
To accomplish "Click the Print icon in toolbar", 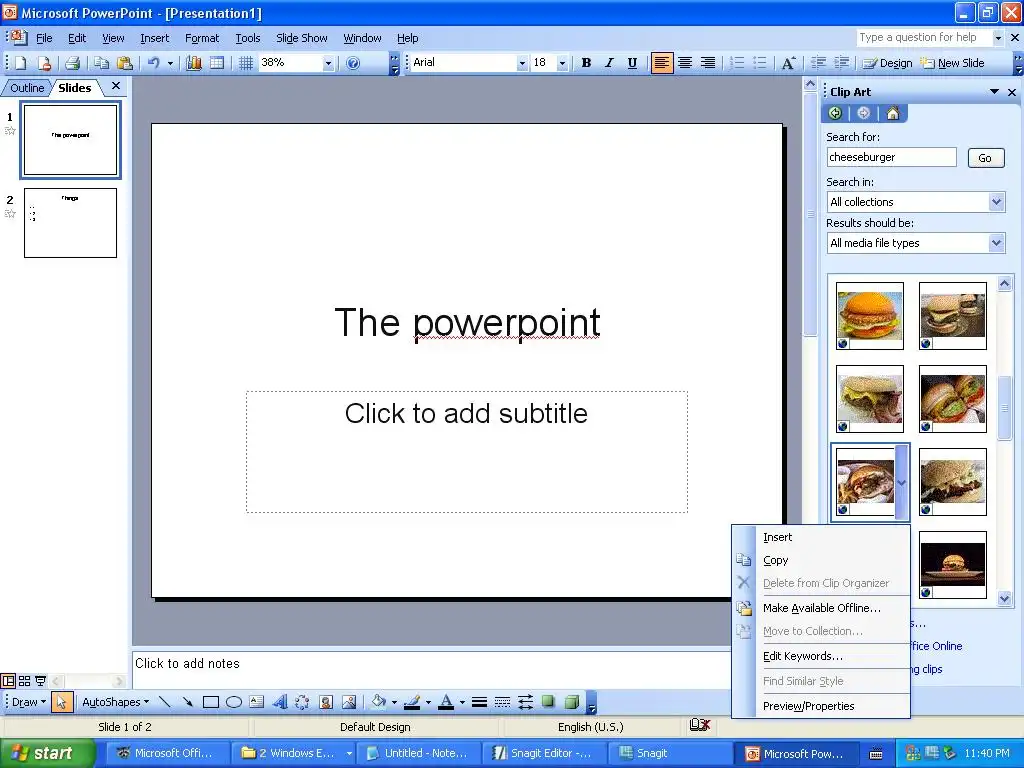I will 72,63.
